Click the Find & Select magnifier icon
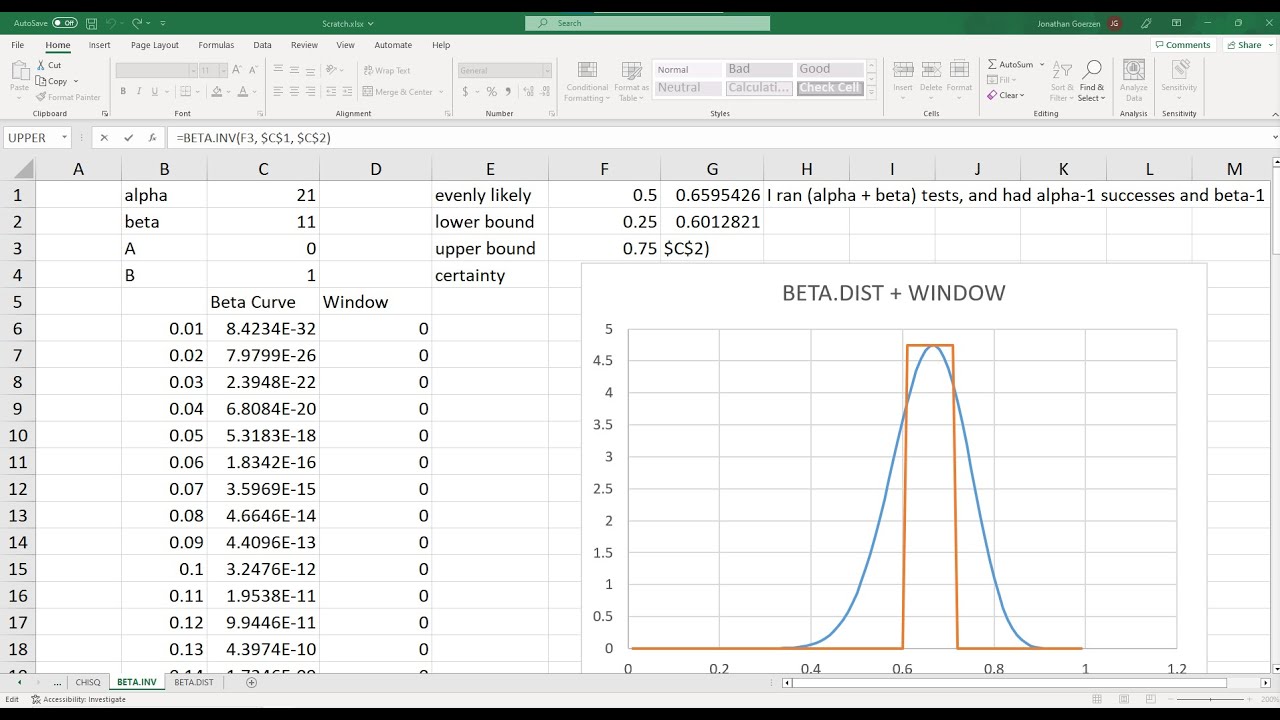 [x=1092, y=69]
